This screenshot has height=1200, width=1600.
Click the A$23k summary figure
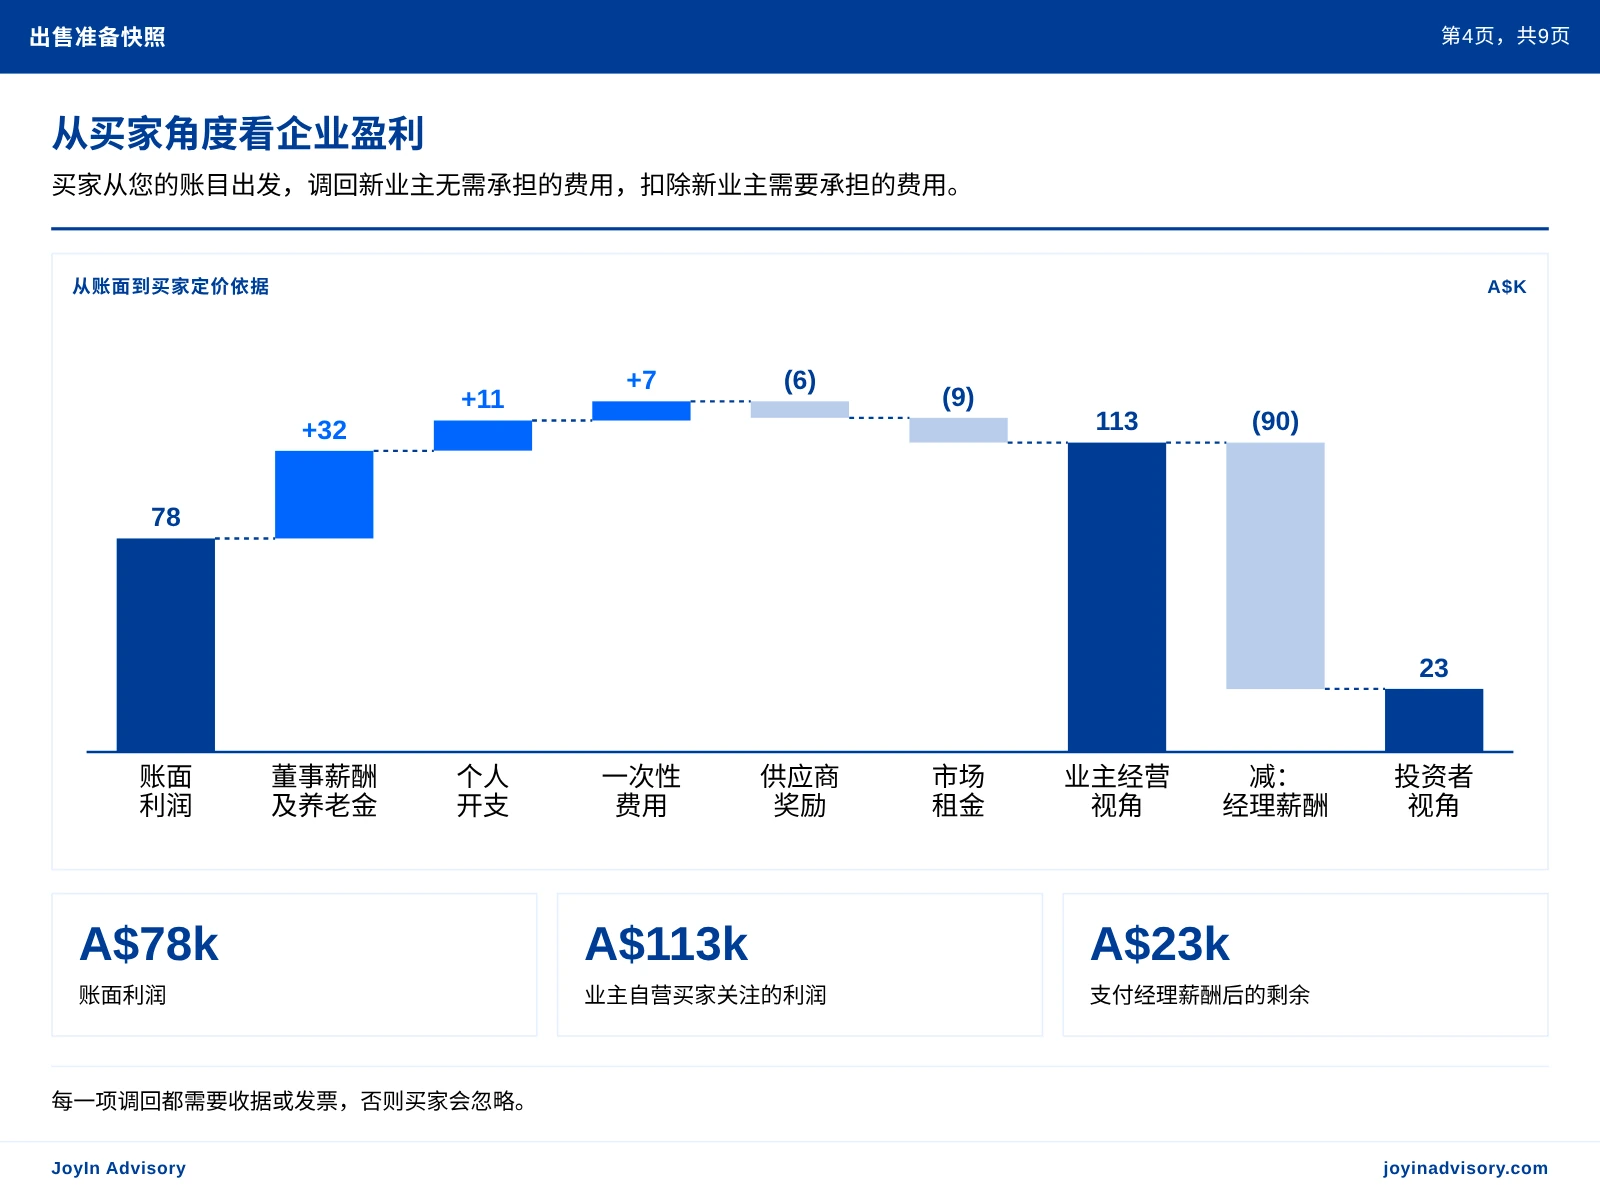(1160, 945)
